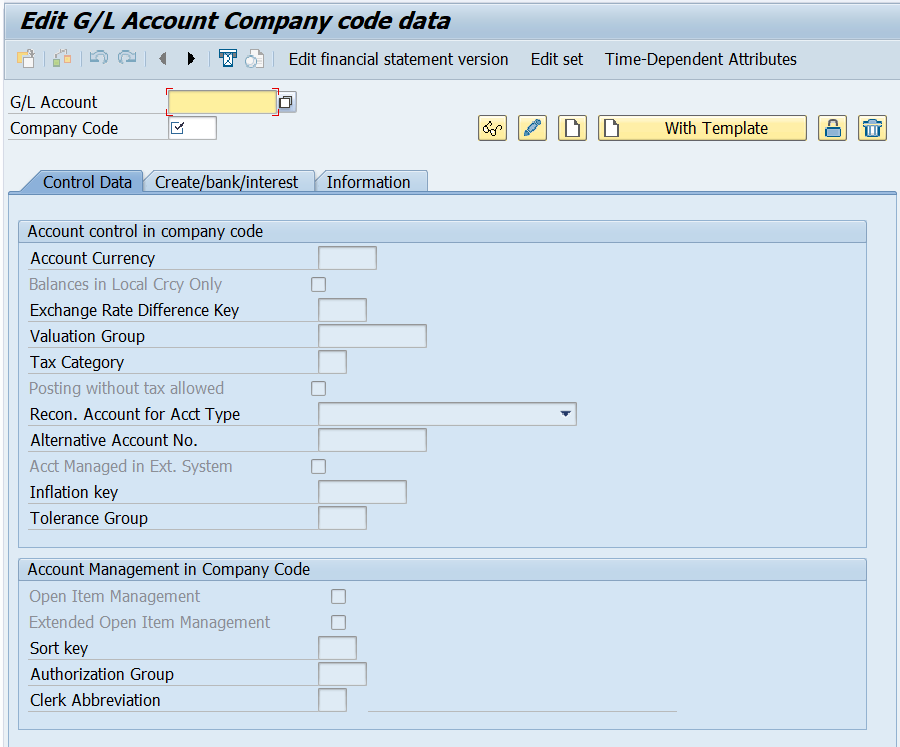Click the table delete icon in toolbar
Image resolution: width=900 pixels, height=747 pixels.
227,59
